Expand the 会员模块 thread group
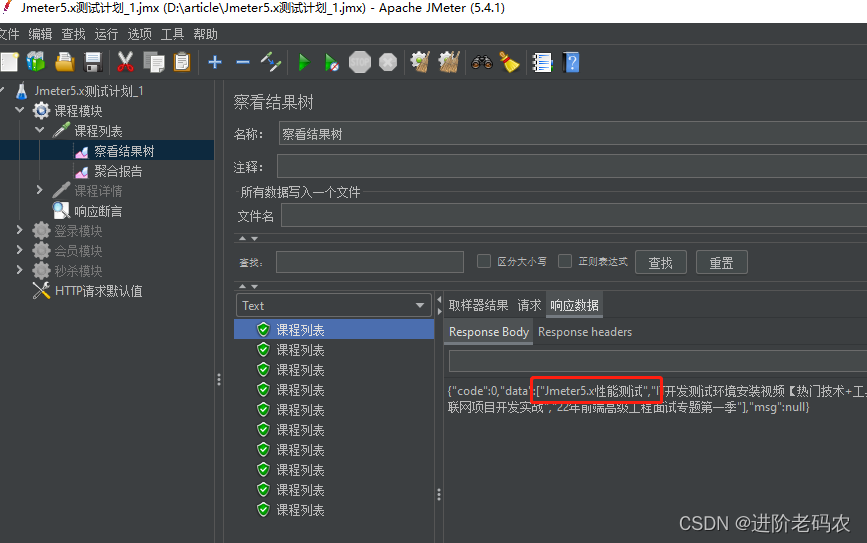The image size is (867, 543). (x=20, y=249)
